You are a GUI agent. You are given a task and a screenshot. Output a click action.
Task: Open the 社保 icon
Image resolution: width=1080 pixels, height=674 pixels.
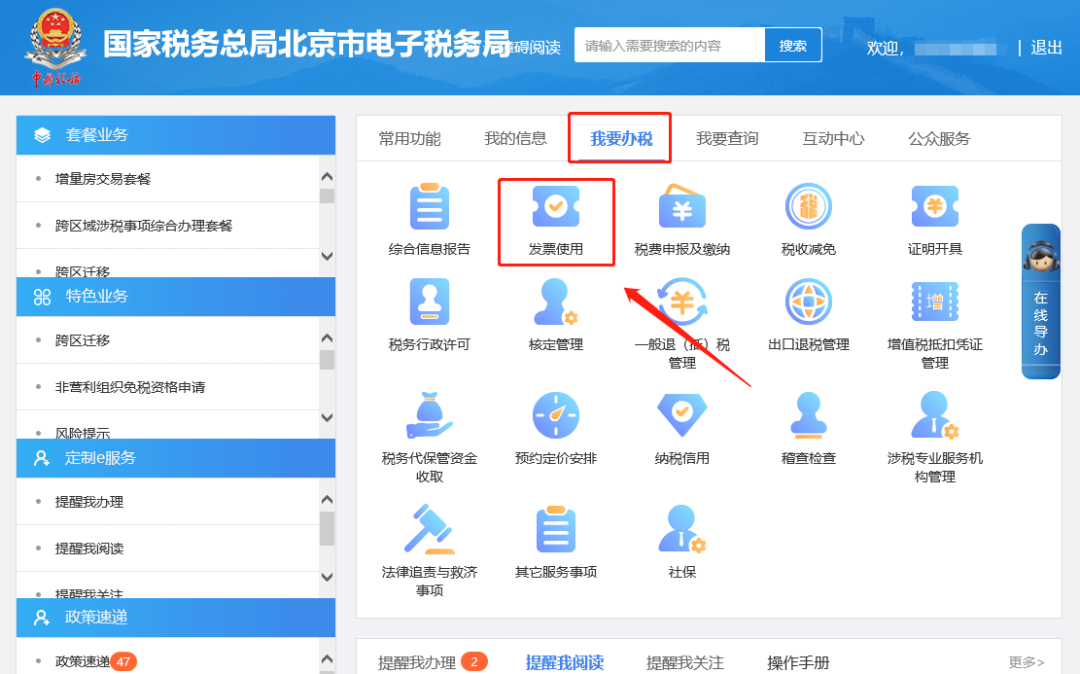point(682,529)
